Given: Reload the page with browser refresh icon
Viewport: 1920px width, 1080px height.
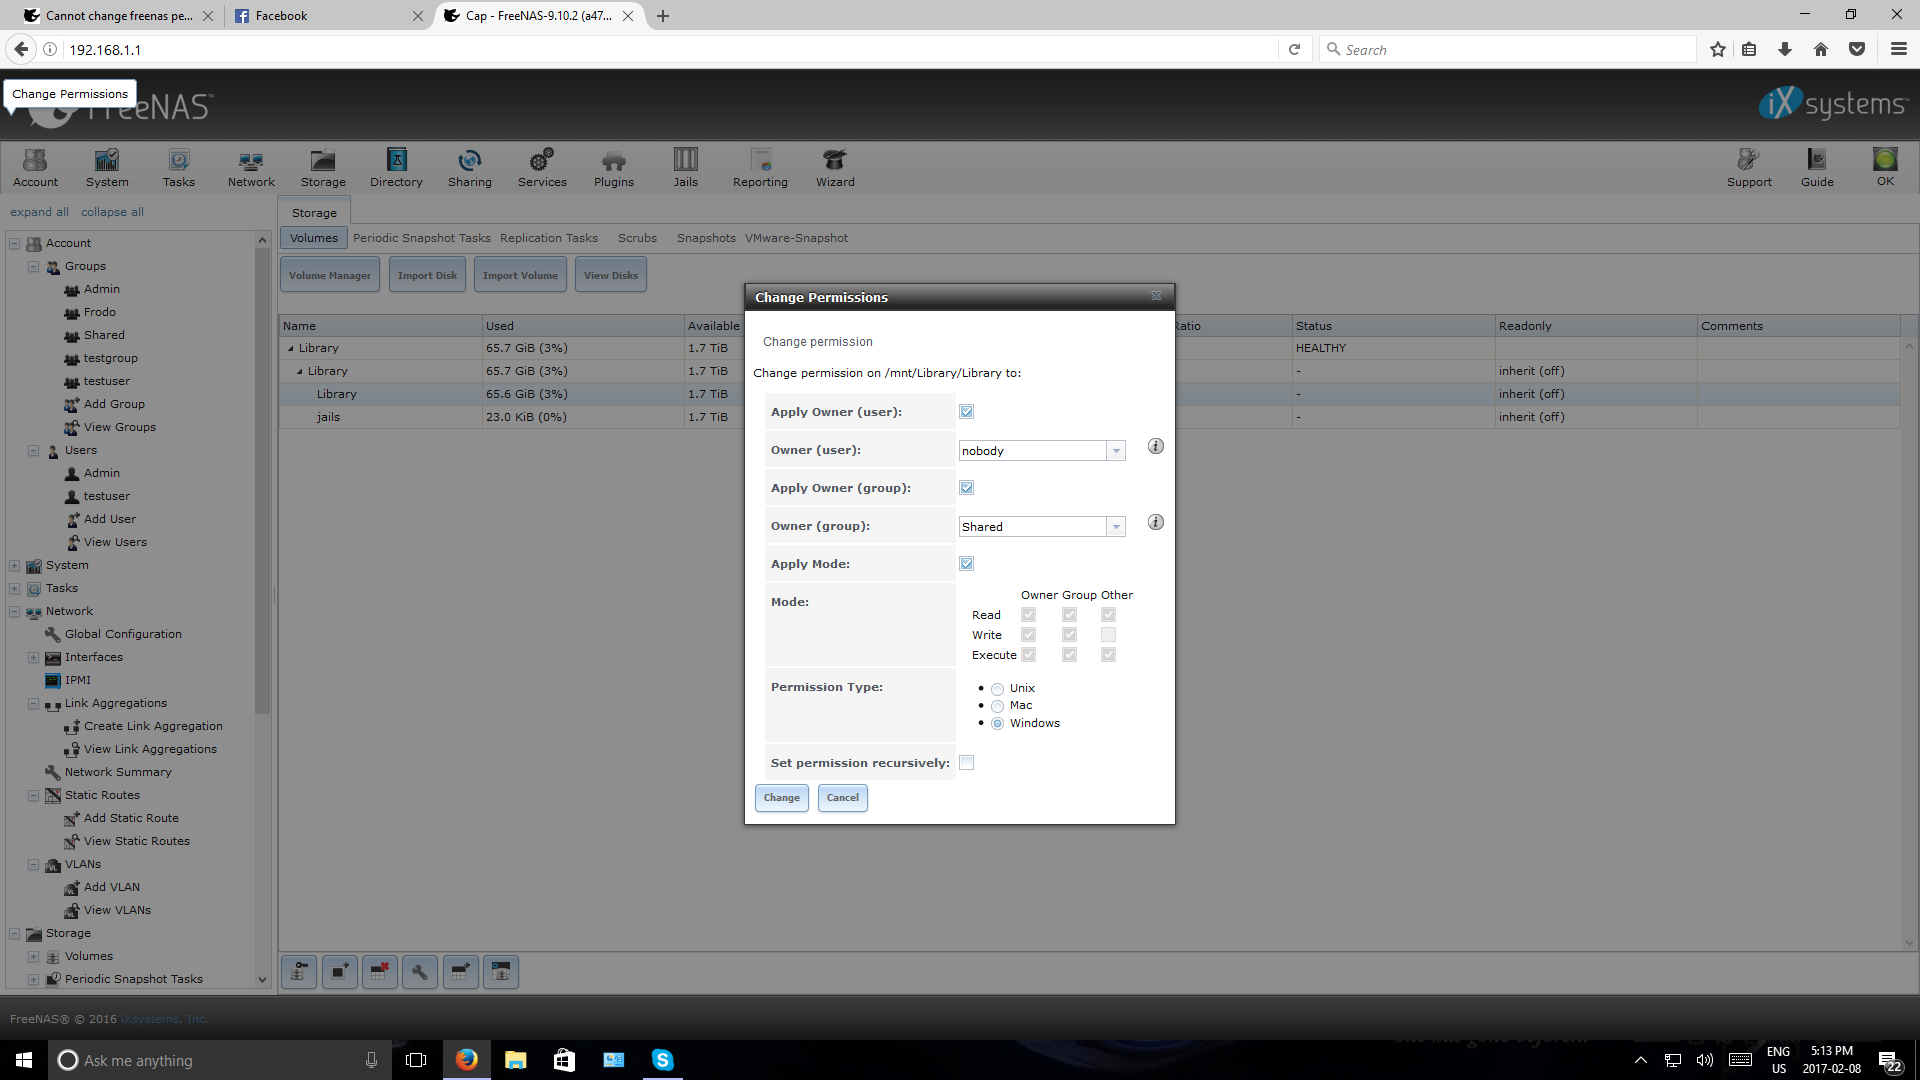Looking at the screenshot, I should pos(1294,49).
